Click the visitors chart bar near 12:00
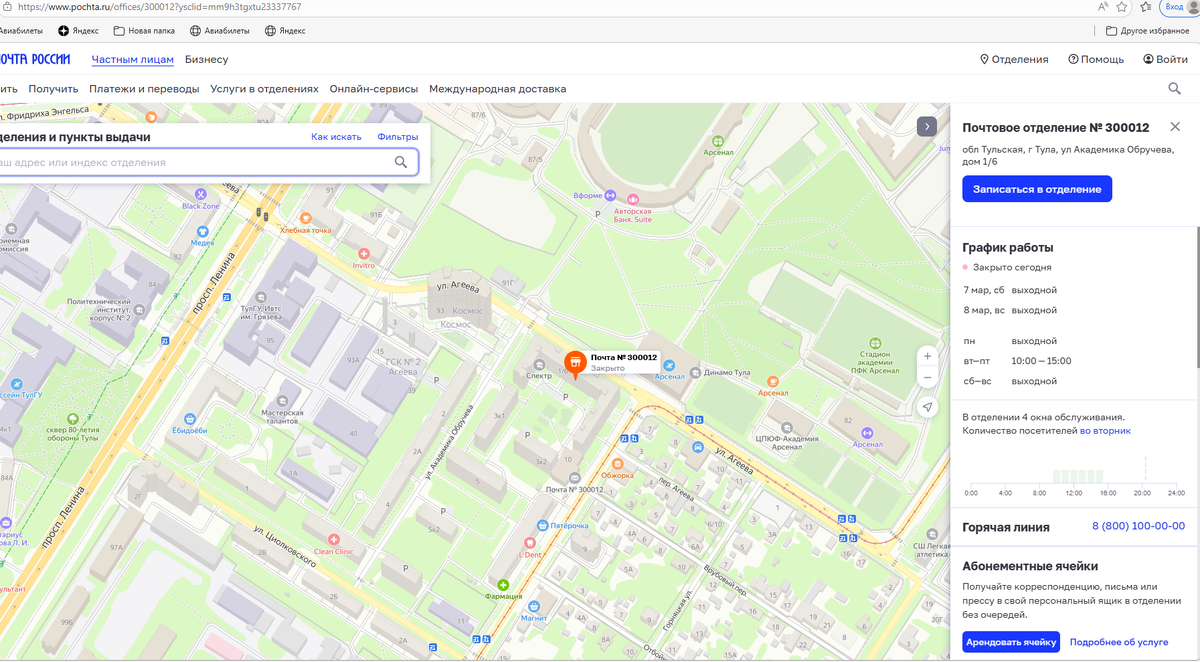 point(1073,477)
